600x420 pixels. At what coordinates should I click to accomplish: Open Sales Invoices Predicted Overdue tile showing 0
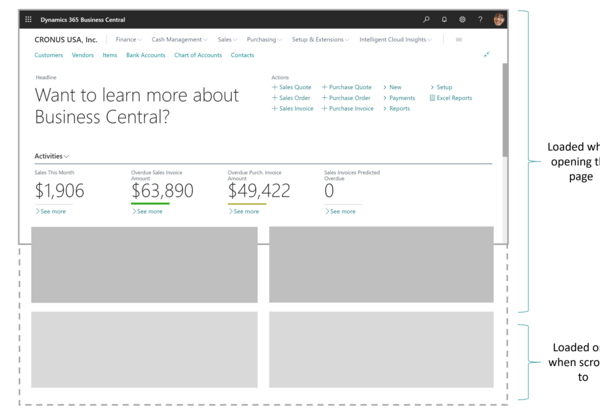[329, 190]
